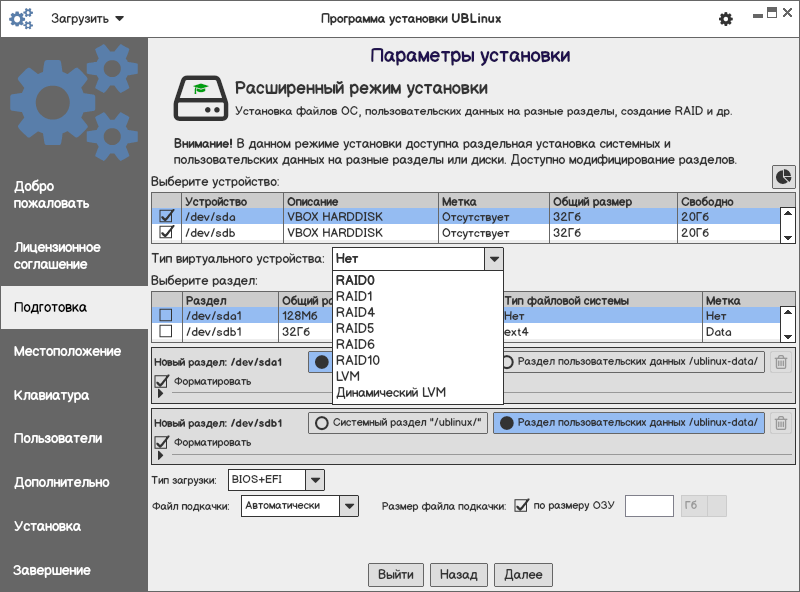Choose Динамический LVM from the list

[417, 392]
